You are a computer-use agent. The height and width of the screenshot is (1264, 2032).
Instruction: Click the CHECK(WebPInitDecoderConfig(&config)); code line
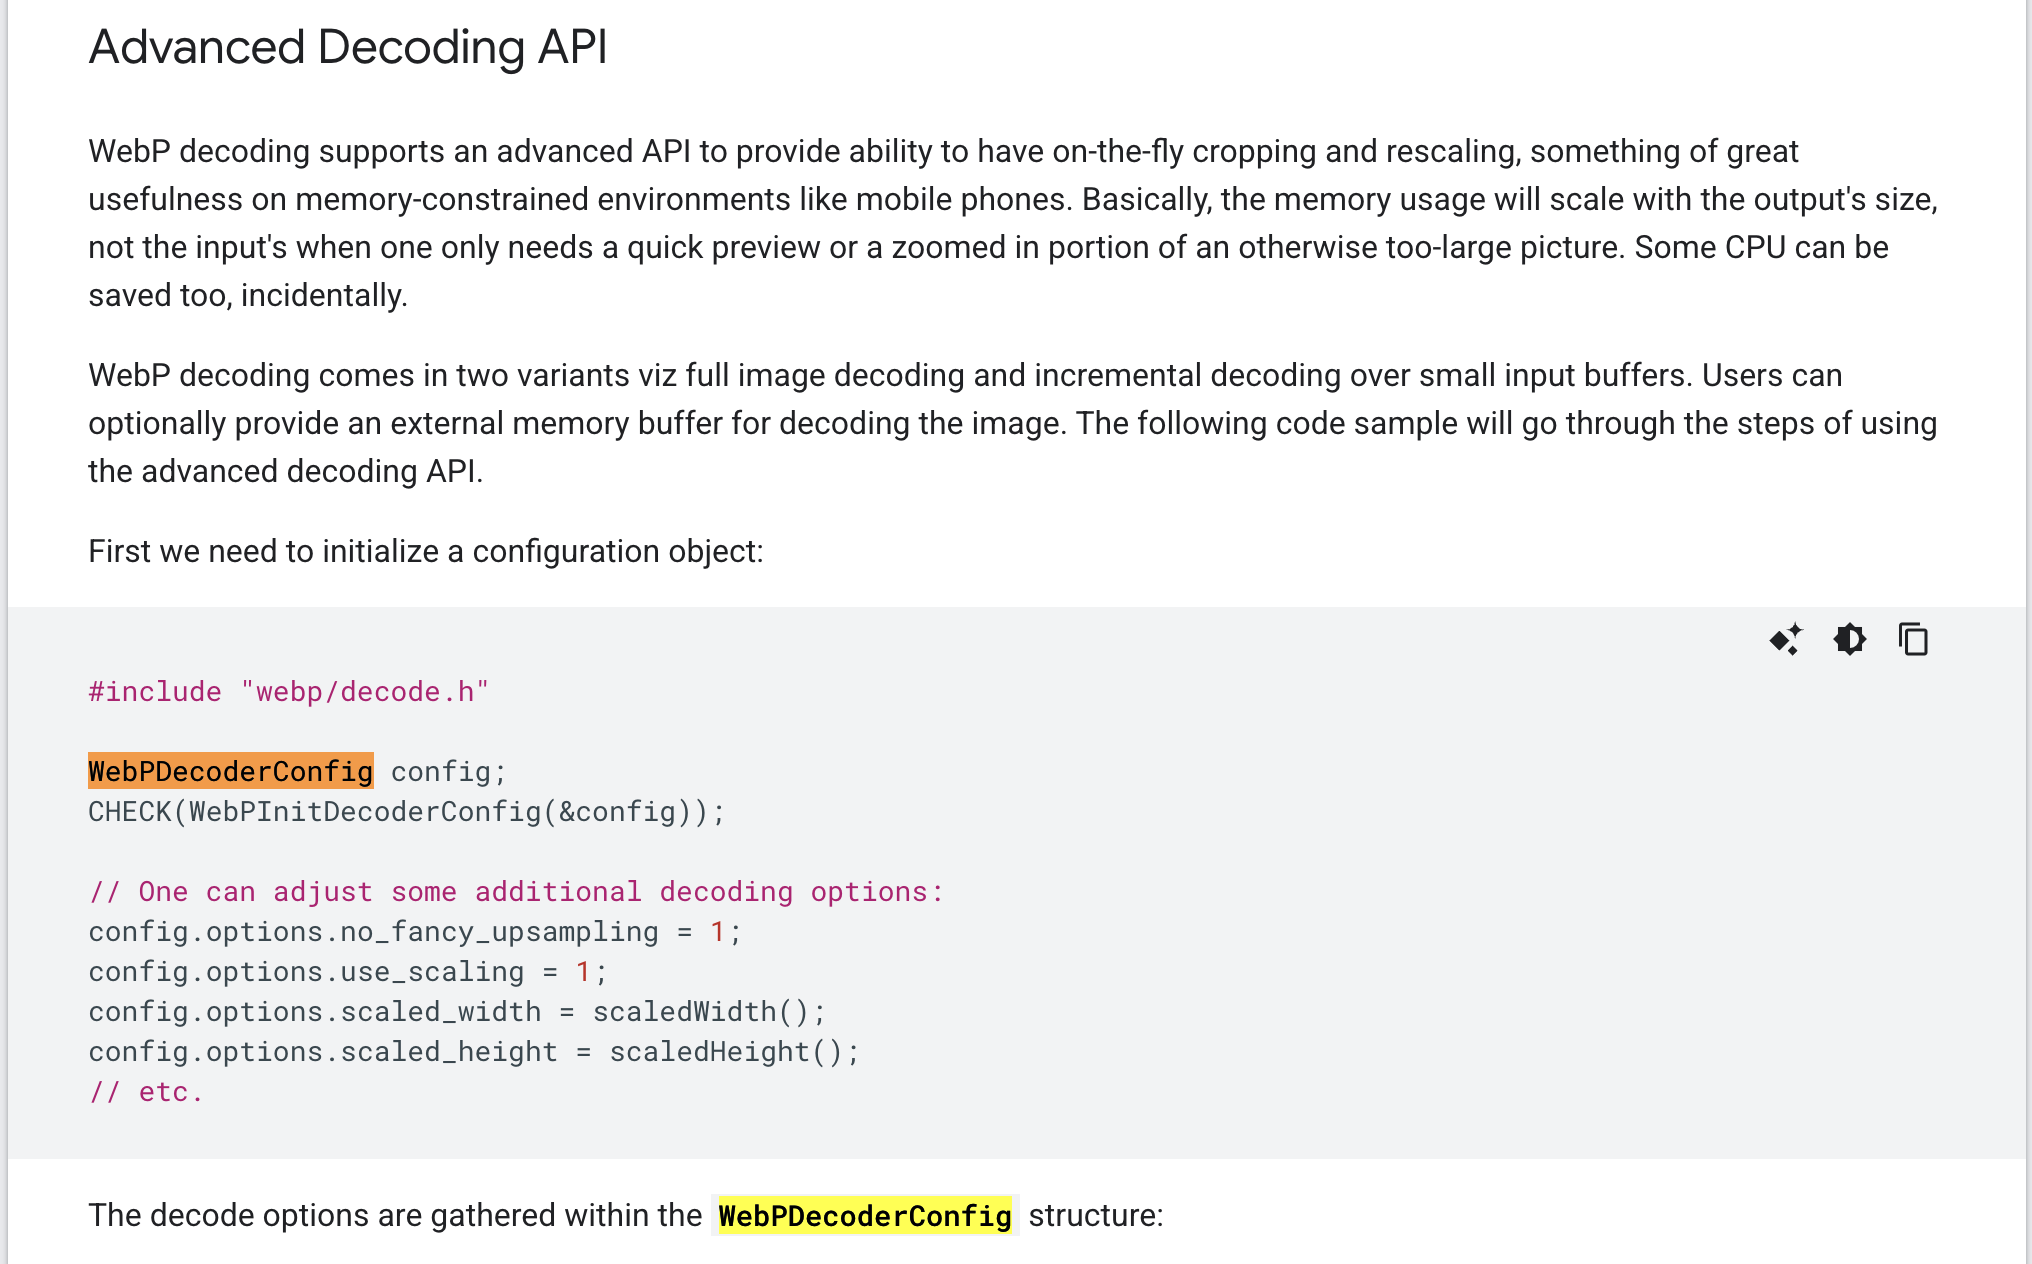click(406, 812)
